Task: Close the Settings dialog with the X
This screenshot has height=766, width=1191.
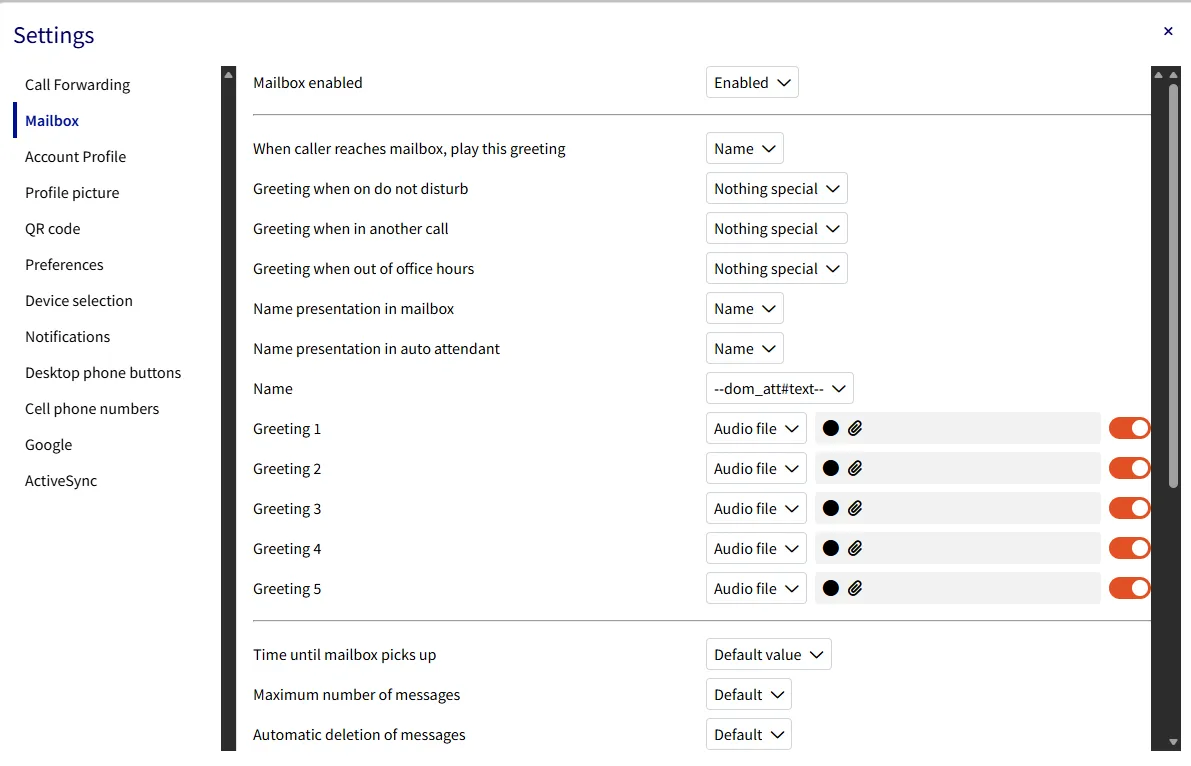Action: pyautogui.click(x=1168, y=31)
